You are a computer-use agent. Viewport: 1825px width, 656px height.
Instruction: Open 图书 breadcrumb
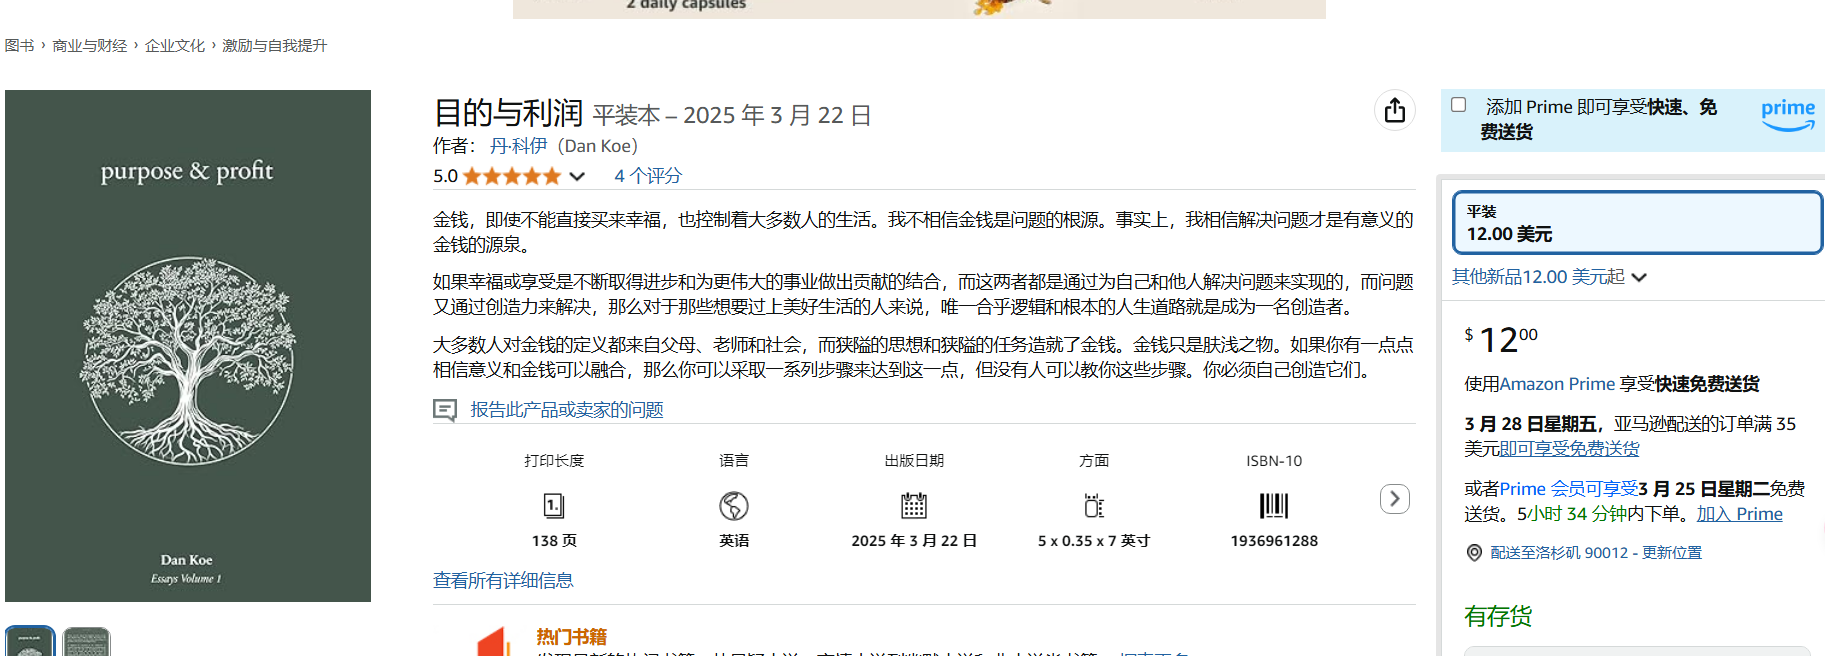coord(19,46)
